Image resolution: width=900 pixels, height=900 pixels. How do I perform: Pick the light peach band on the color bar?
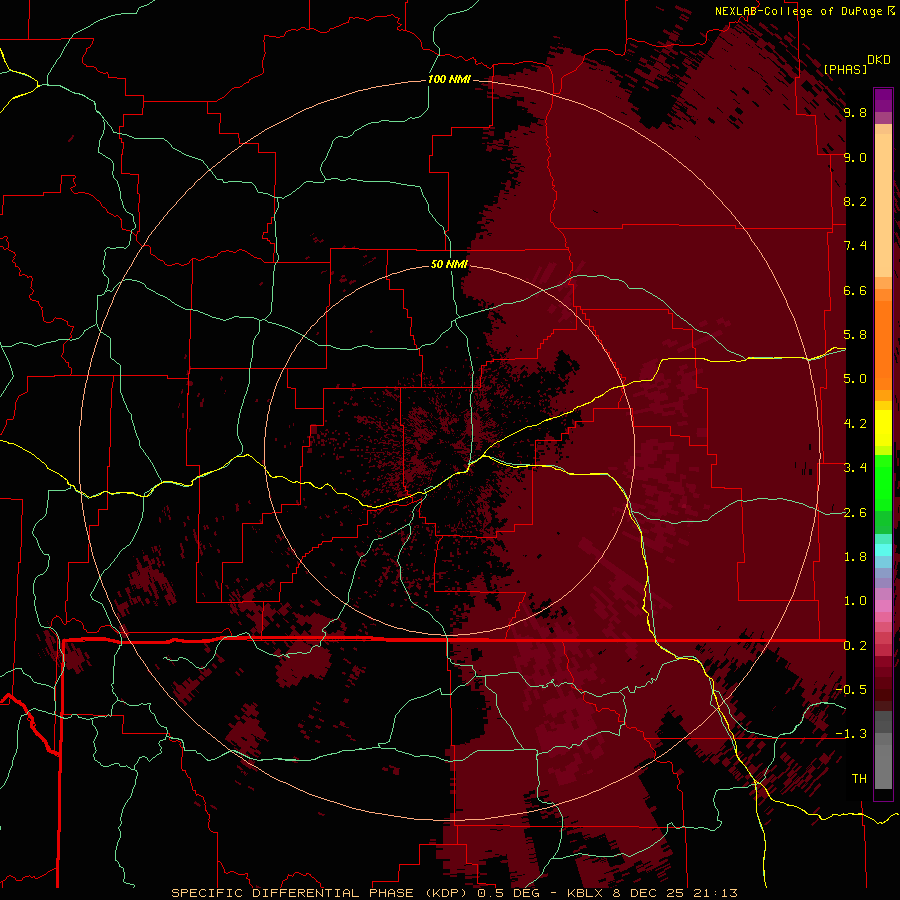pyautogui.click(x=883, y=207)
